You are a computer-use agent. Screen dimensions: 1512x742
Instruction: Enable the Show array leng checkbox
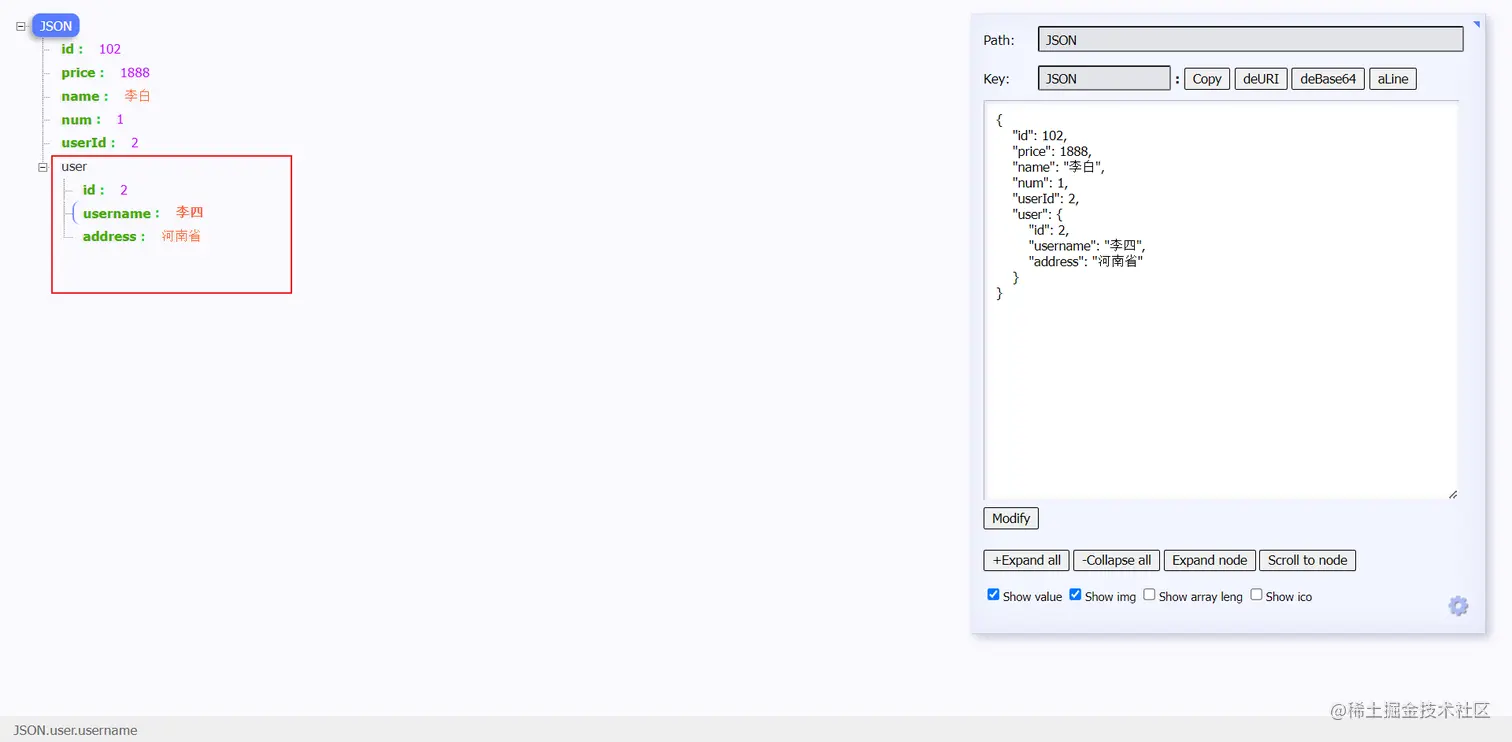[1149, 594]
